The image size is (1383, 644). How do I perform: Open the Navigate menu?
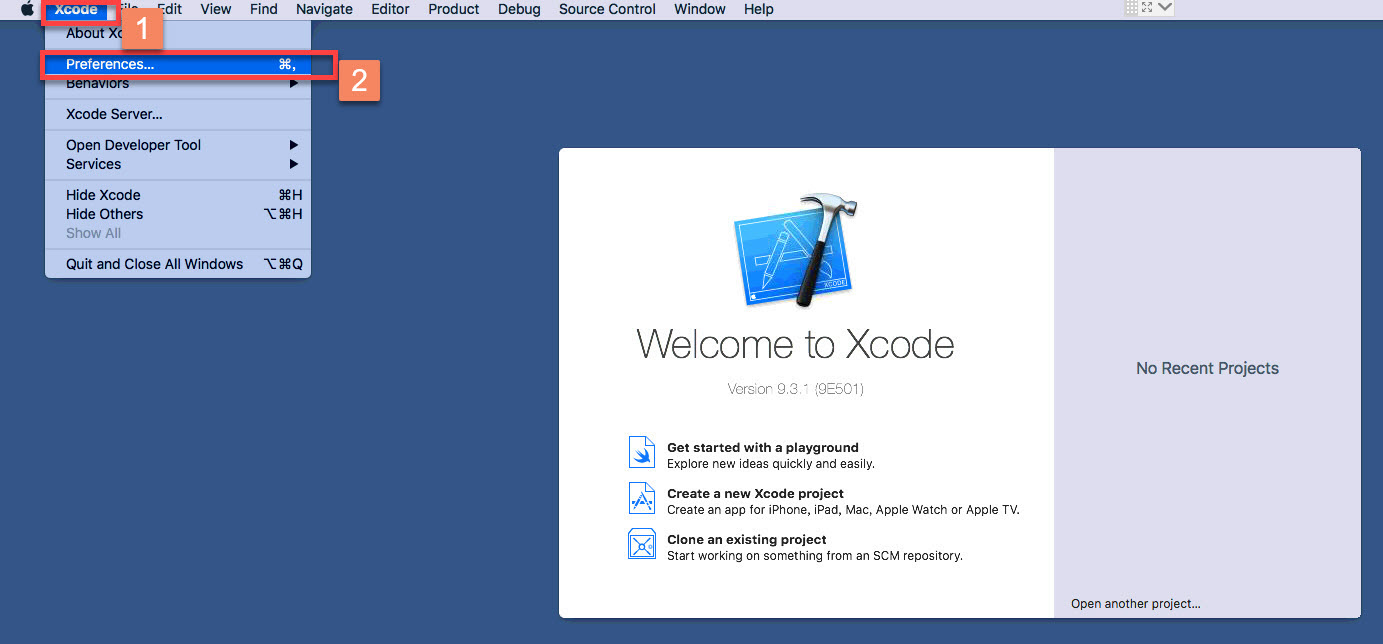tap(324, 9)
